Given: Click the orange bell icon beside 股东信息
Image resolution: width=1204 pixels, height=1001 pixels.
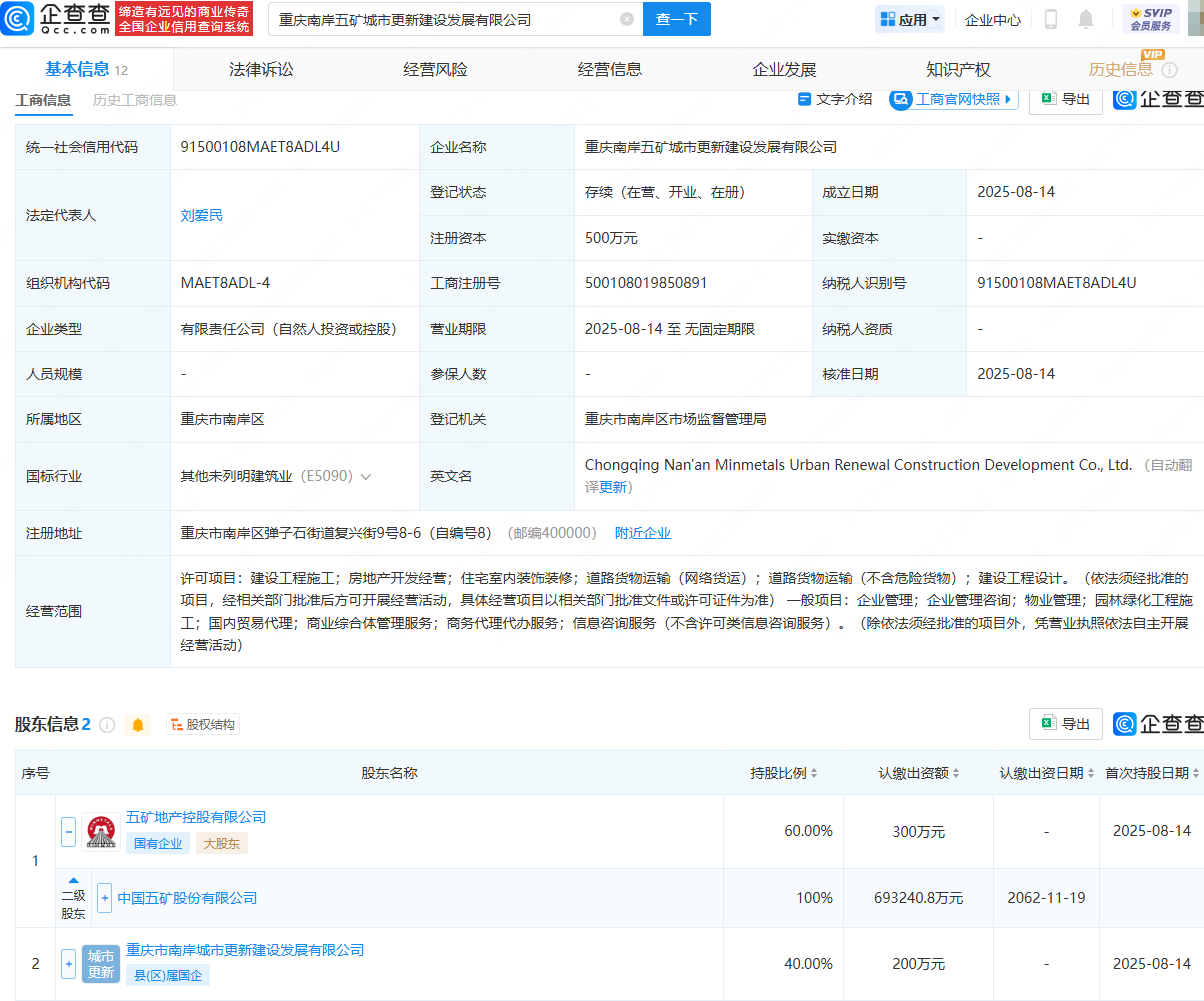Looking at the screenshot, I should [x=138, y=725].
